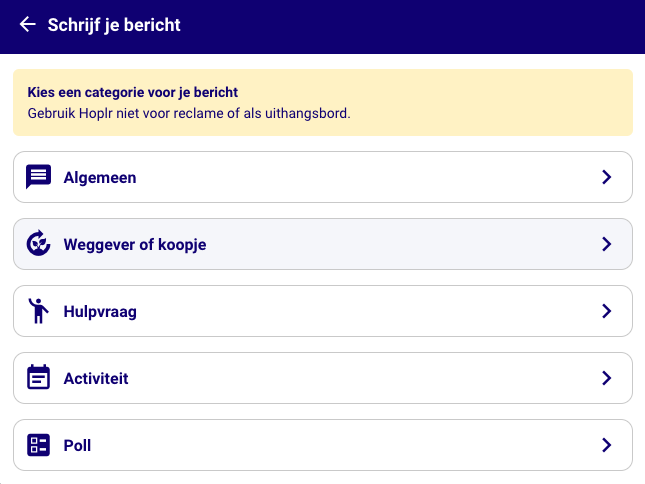
Task: Select the Hulpvraag category label
Action: tap(100, 312)
